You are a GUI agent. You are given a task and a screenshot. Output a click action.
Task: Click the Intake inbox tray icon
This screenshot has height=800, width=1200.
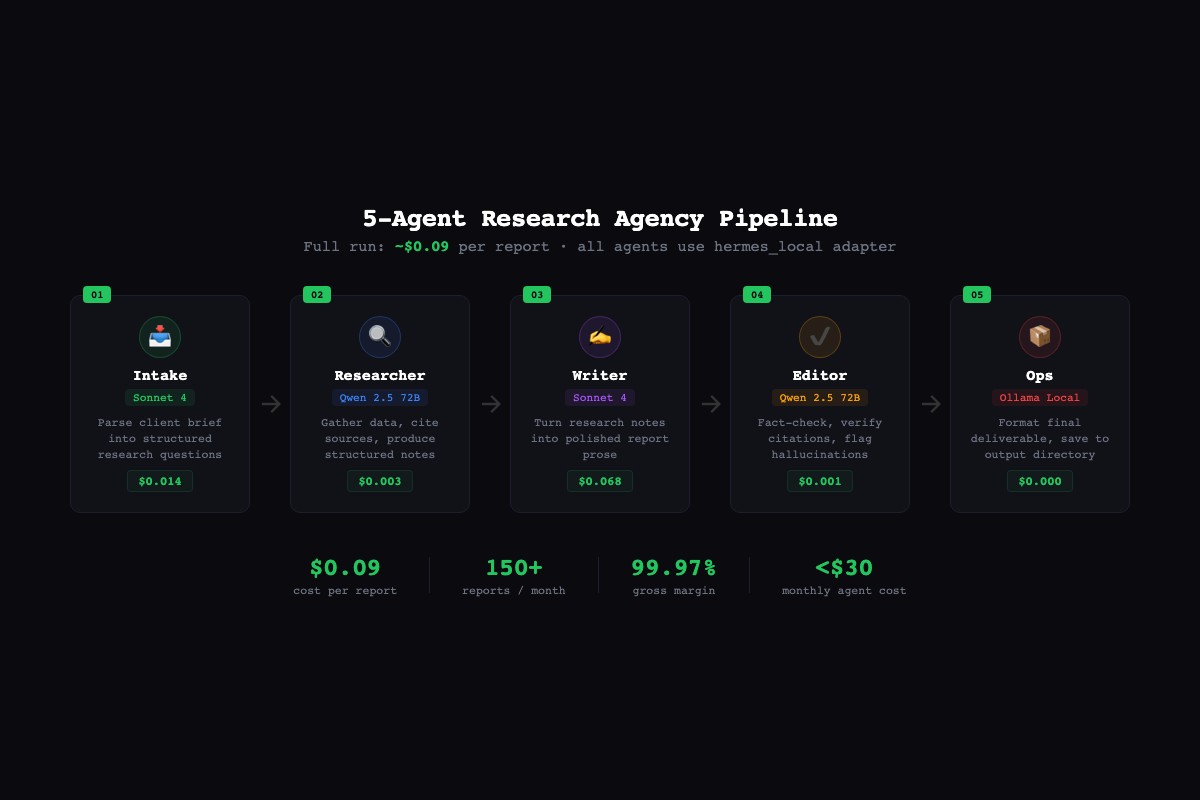(x=160, y=337)
